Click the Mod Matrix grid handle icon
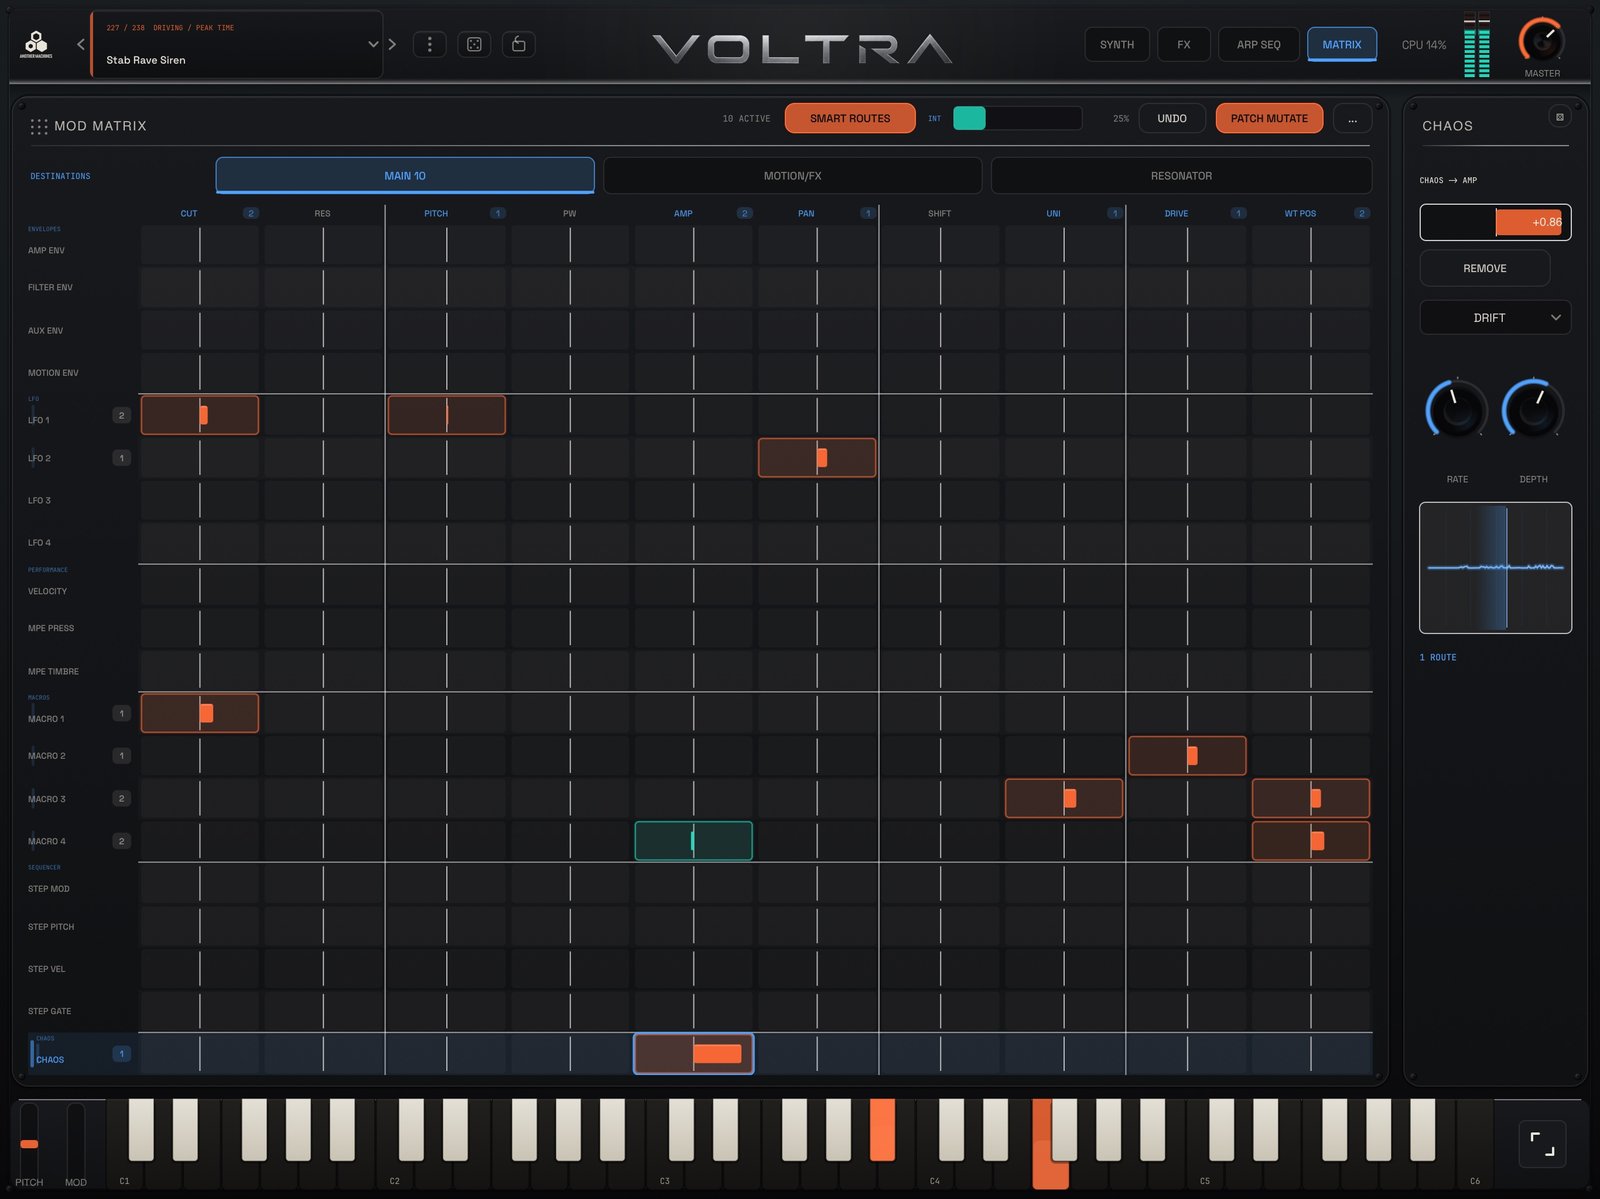The height and width of the screenshot is (1199, 1600). (39, 126)
